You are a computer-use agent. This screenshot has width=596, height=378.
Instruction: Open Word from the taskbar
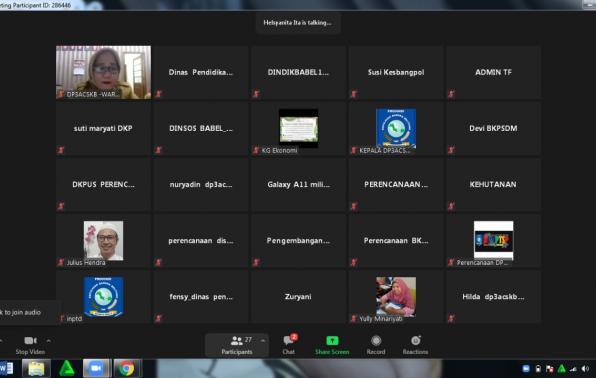point(6,368)
